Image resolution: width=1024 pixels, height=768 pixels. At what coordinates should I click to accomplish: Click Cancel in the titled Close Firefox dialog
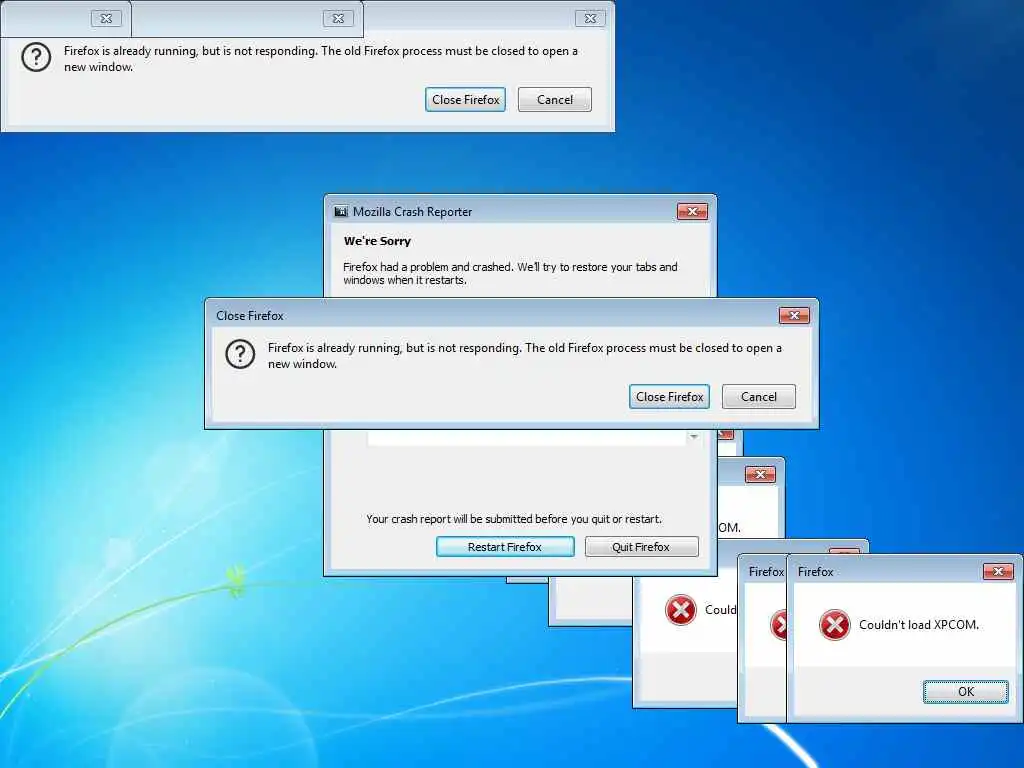click(x=758, y=396)
